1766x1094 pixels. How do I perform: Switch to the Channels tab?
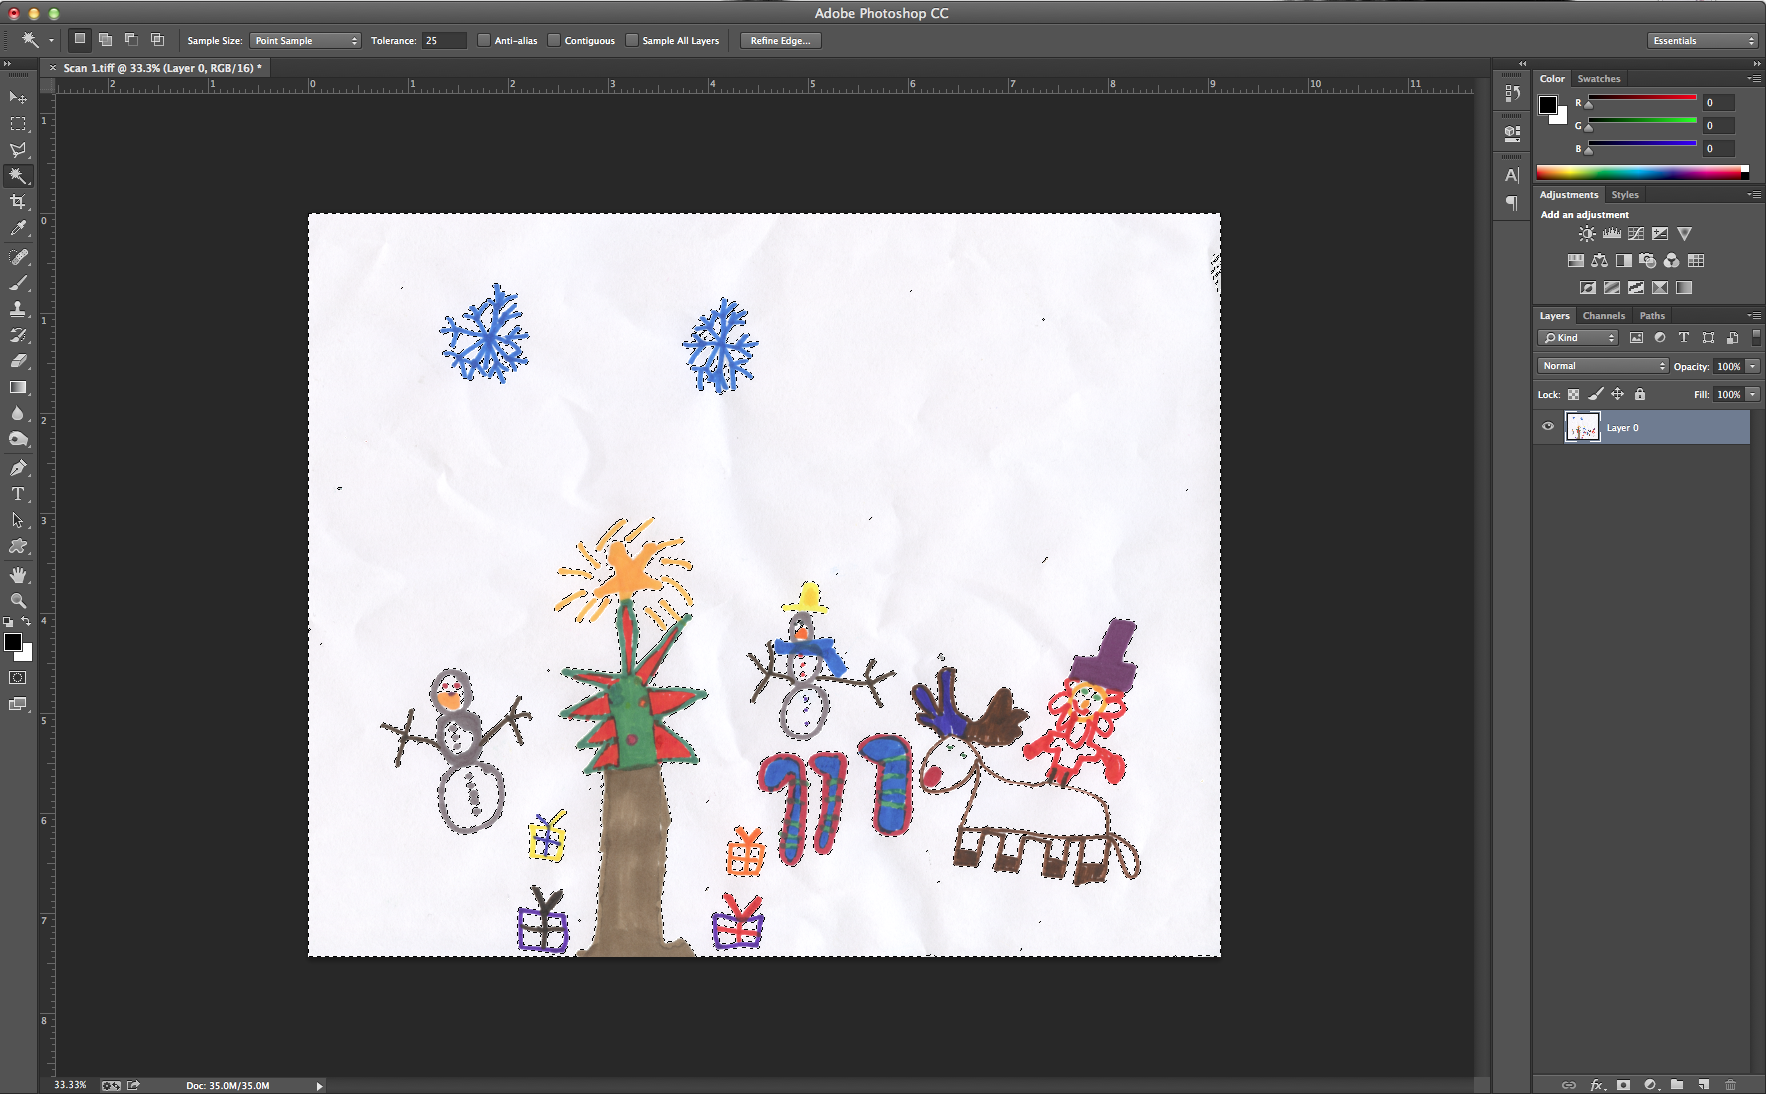pos(1604,315)
